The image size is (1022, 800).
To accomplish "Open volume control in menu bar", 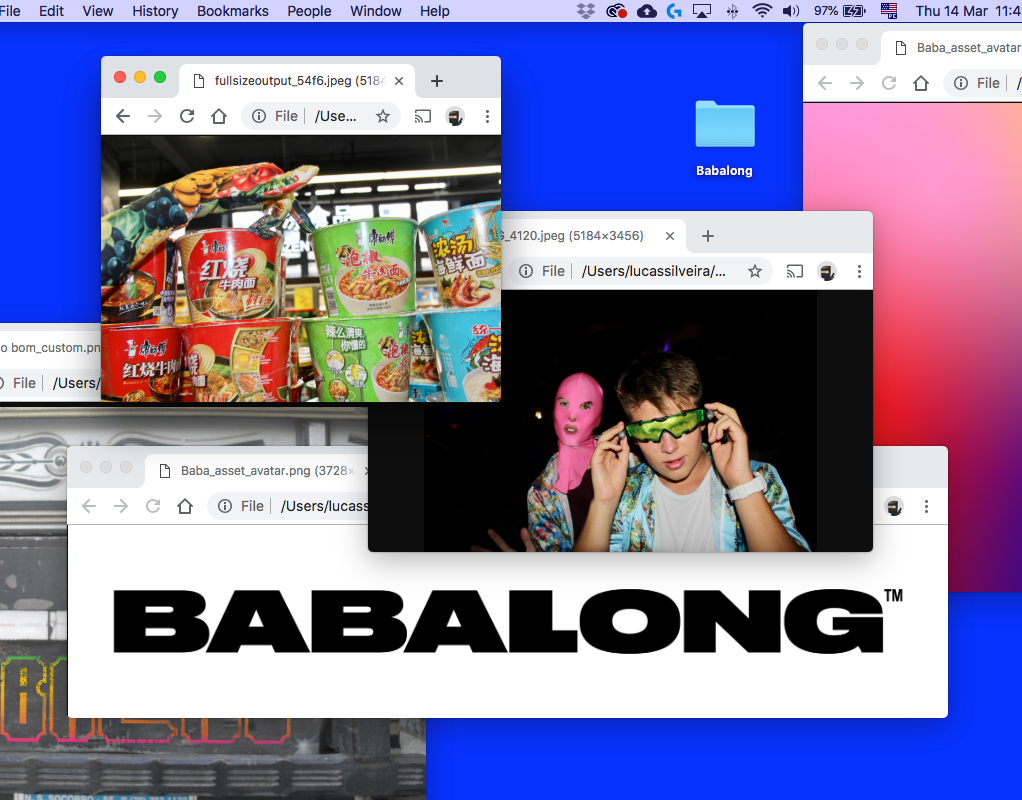I will 791,11.
